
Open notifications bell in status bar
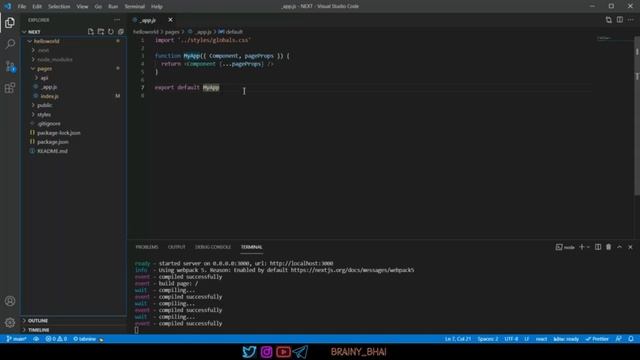[x=631, y=339]
